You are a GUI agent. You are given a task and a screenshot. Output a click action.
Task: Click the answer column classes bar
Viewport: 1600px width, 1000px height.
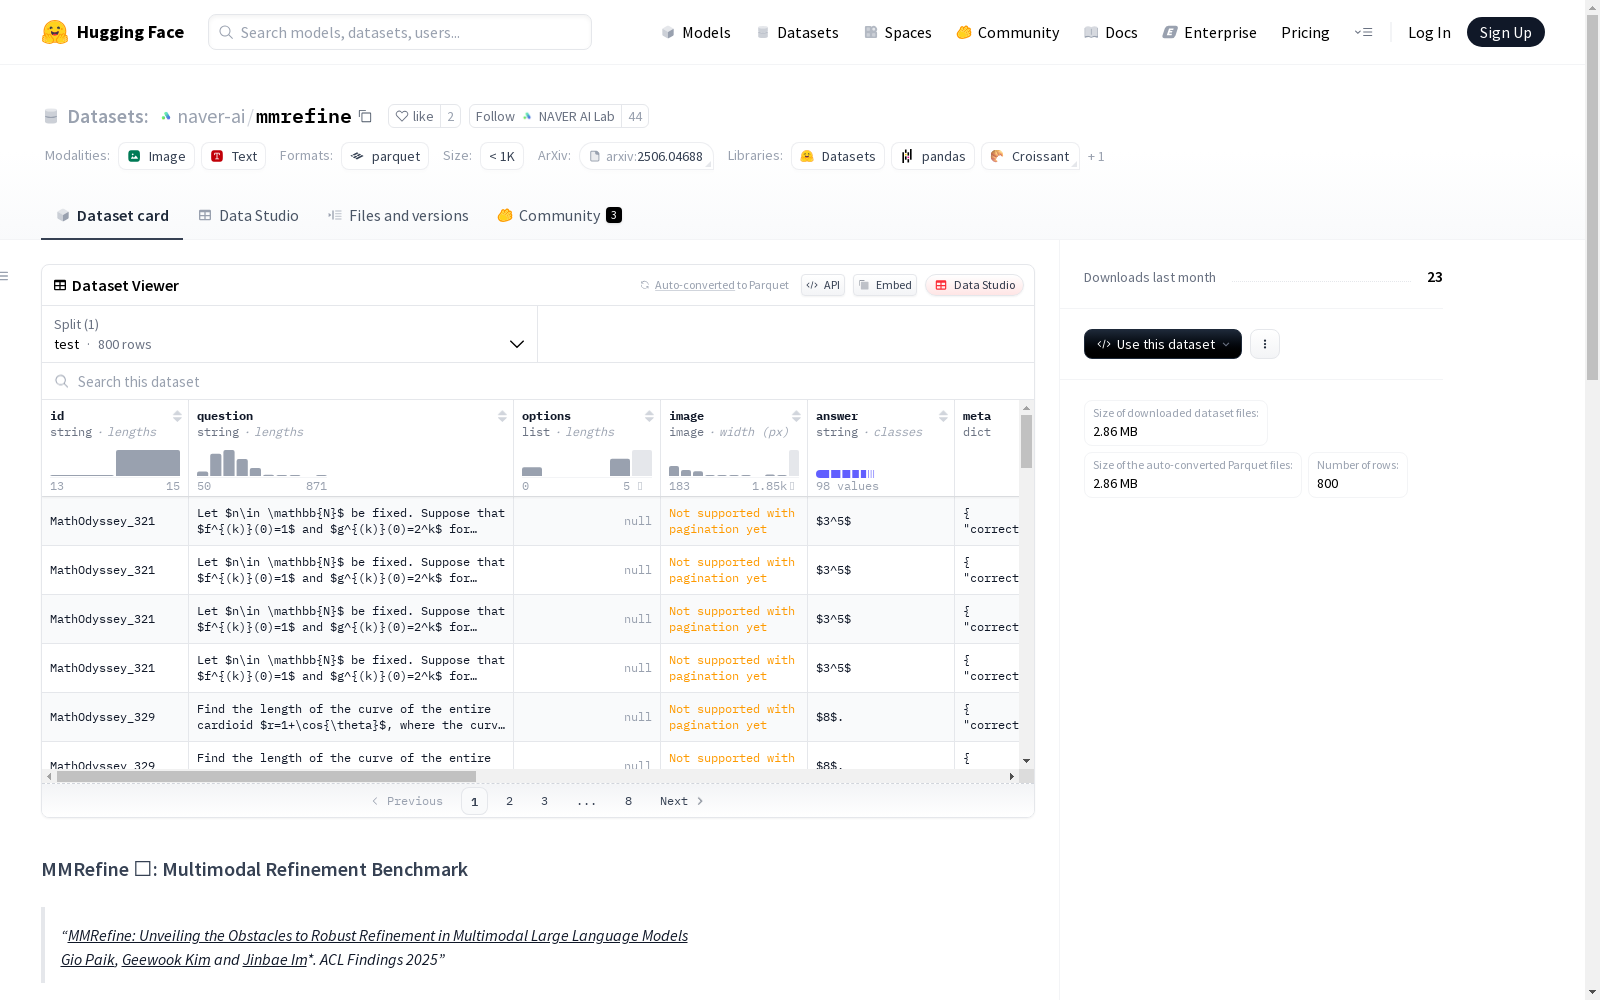[845, 473]
